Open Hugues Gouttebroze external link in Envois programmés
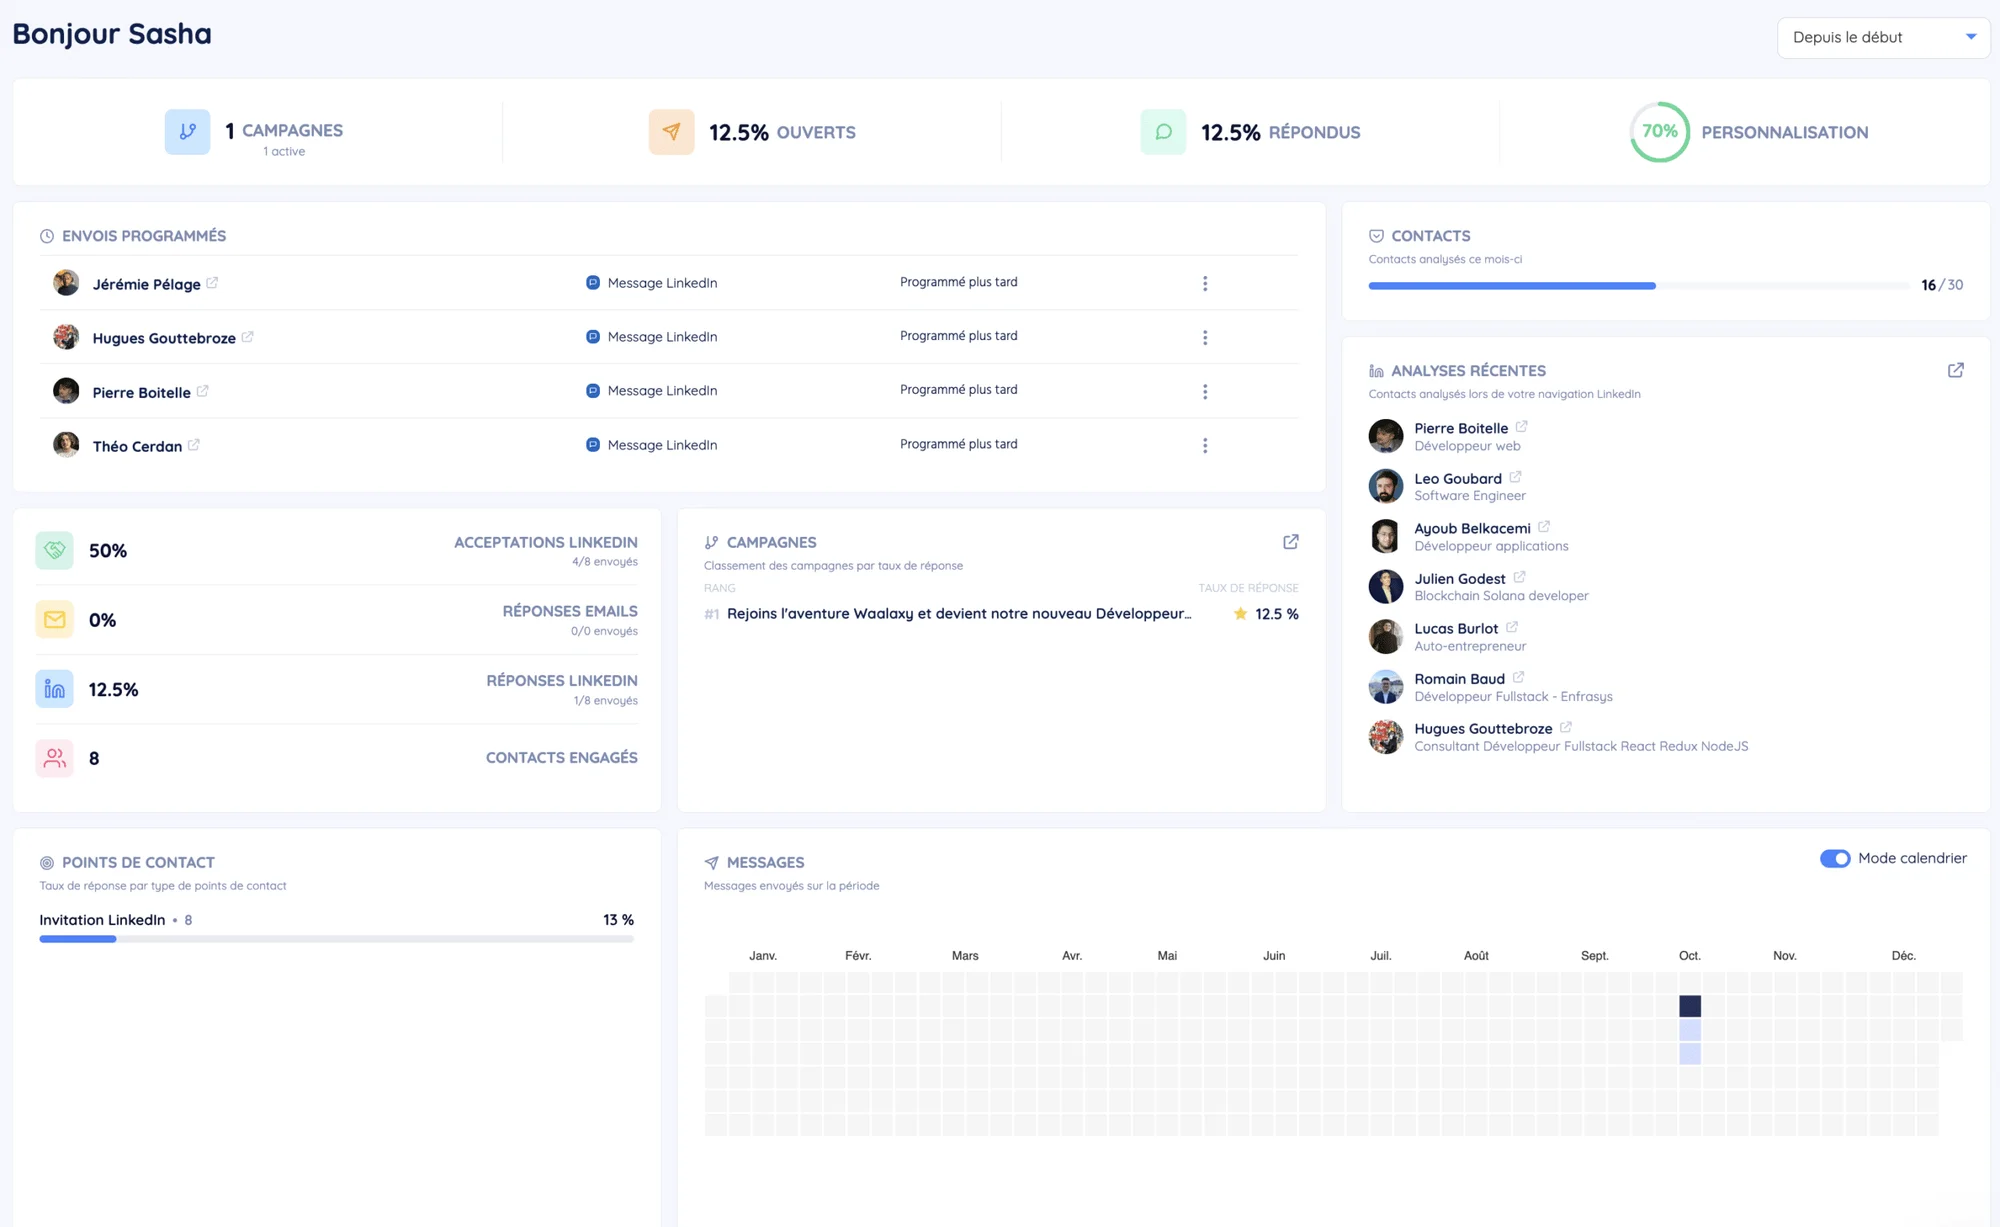 (x=247, y=337)
